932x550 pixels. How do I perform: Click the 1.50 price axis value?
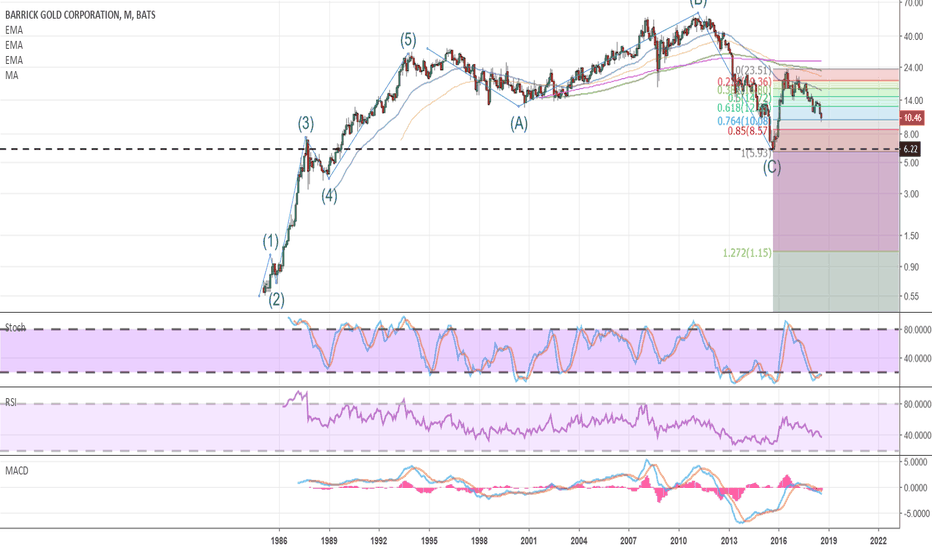click(x=912, y=236)
